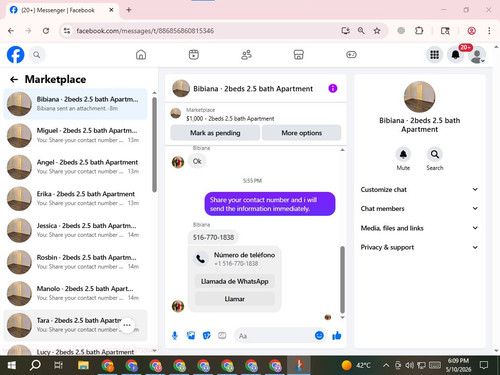Click the back arrow beside Marketplace
The height and width of the screenshot is (375, 500).
click(14, 79)
